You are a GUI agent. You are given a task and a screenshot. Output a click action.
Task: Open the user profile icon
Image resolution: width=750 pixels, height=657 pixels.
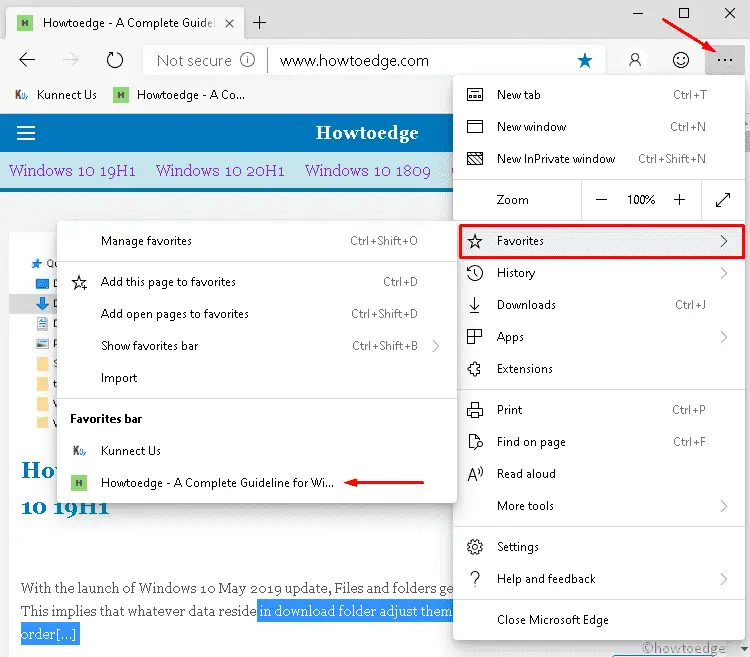[635, 60]
